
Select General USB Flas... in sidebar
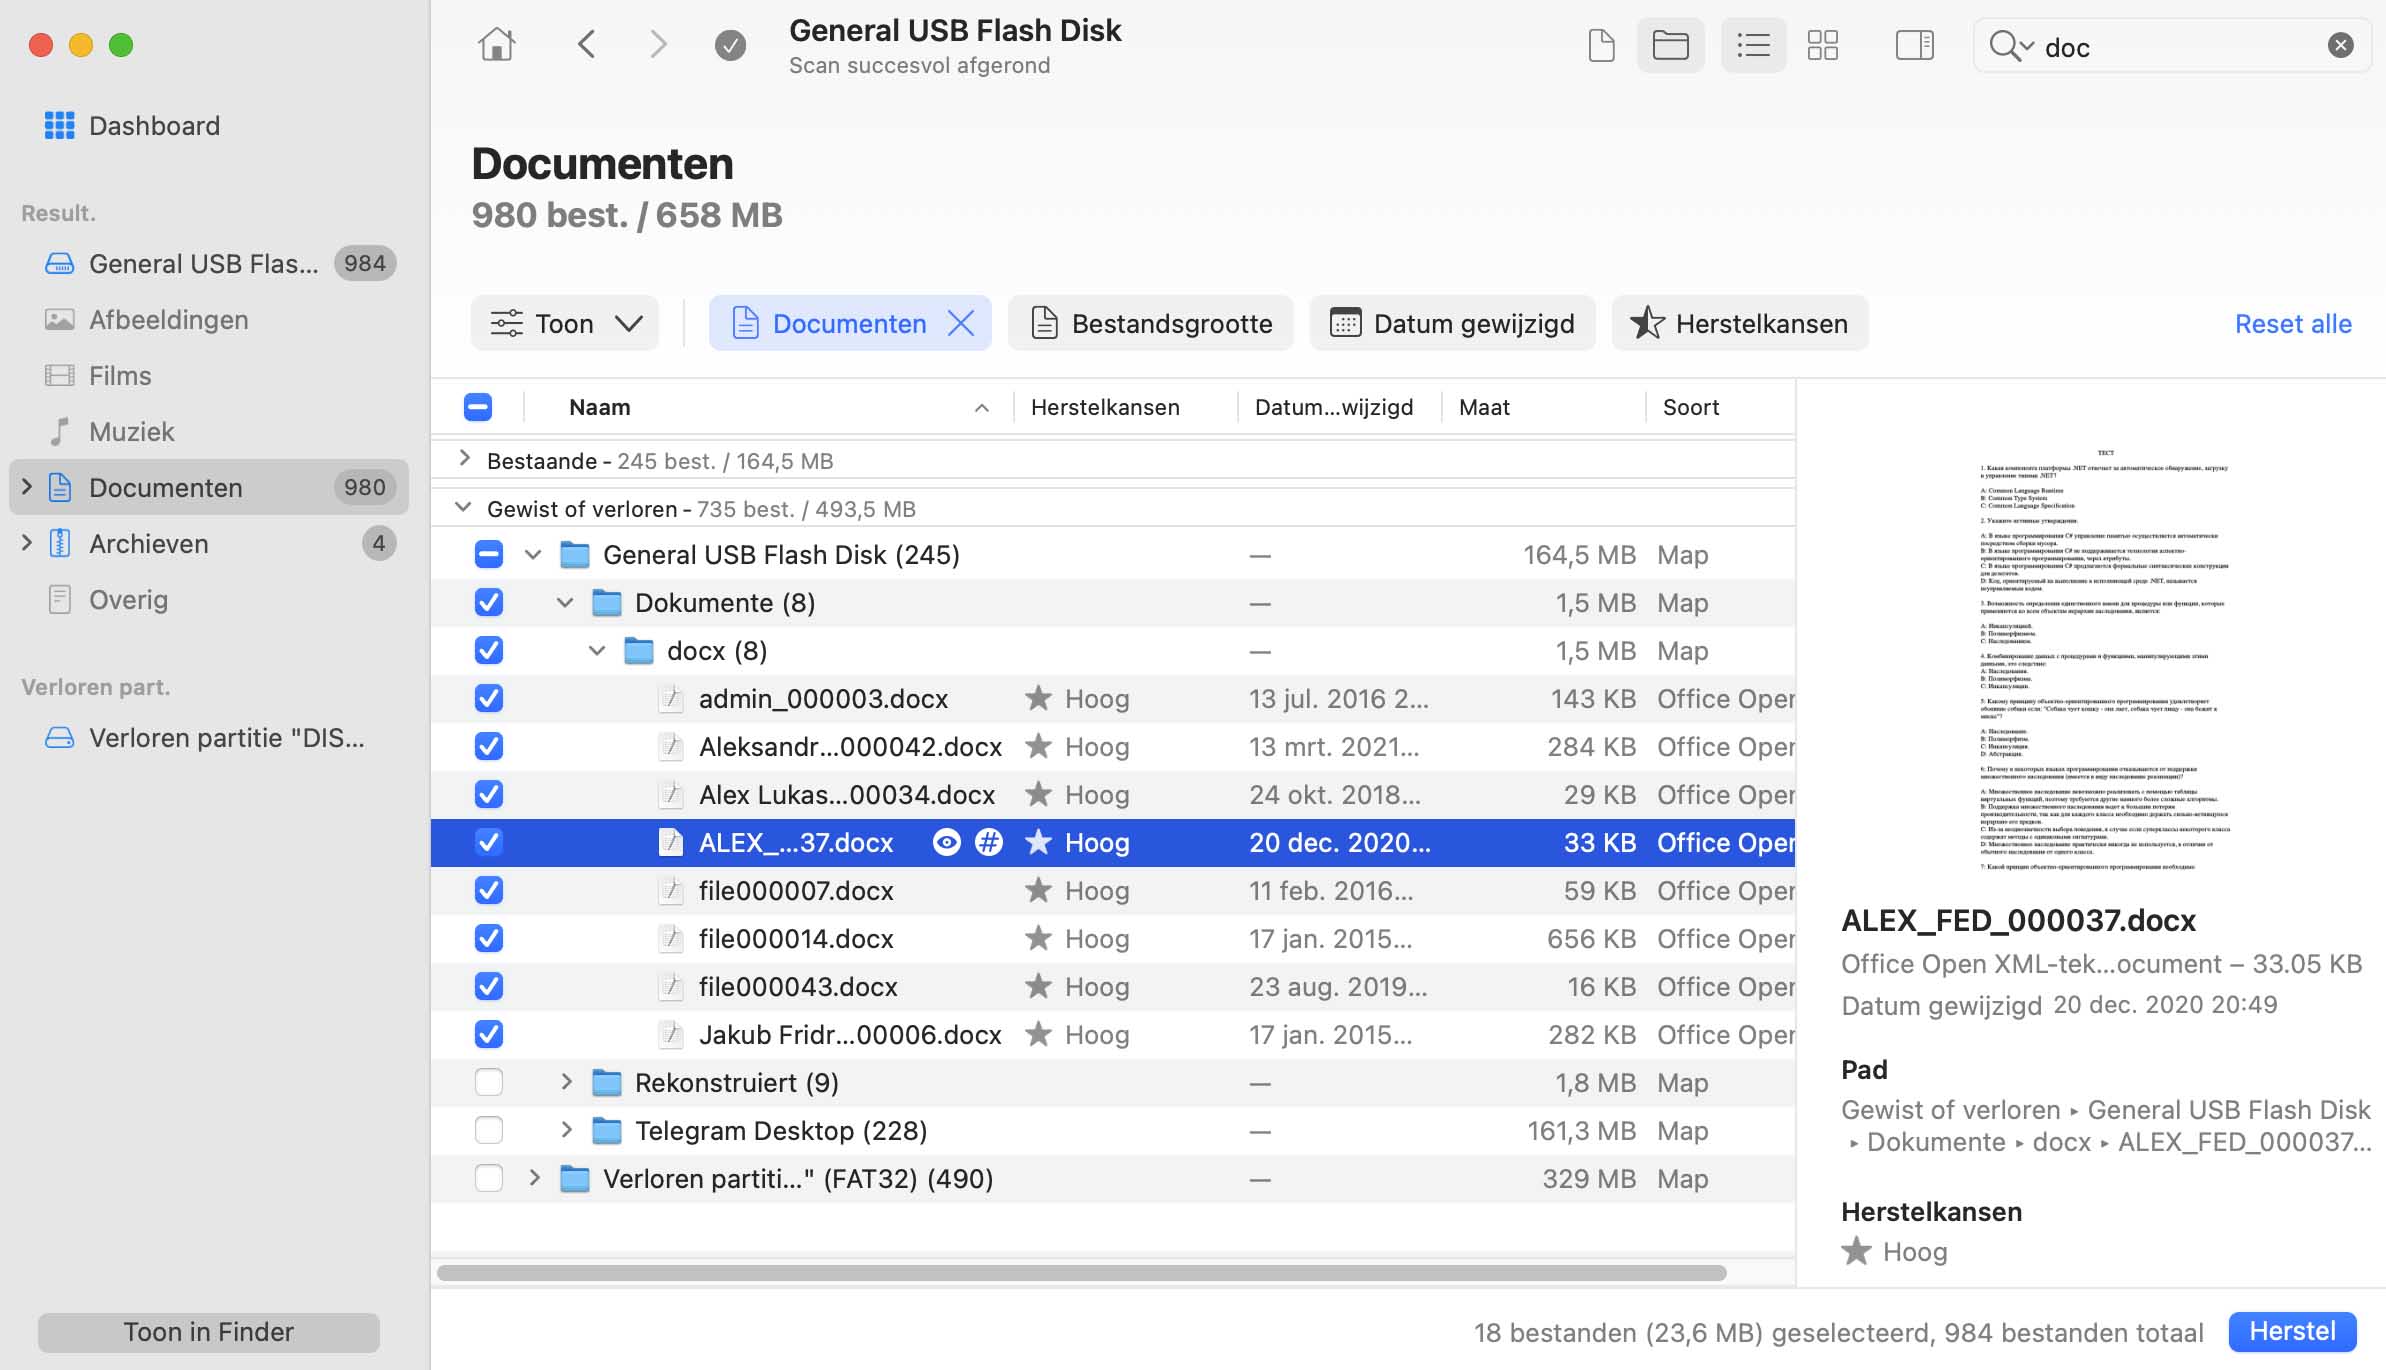pos(209,263)
